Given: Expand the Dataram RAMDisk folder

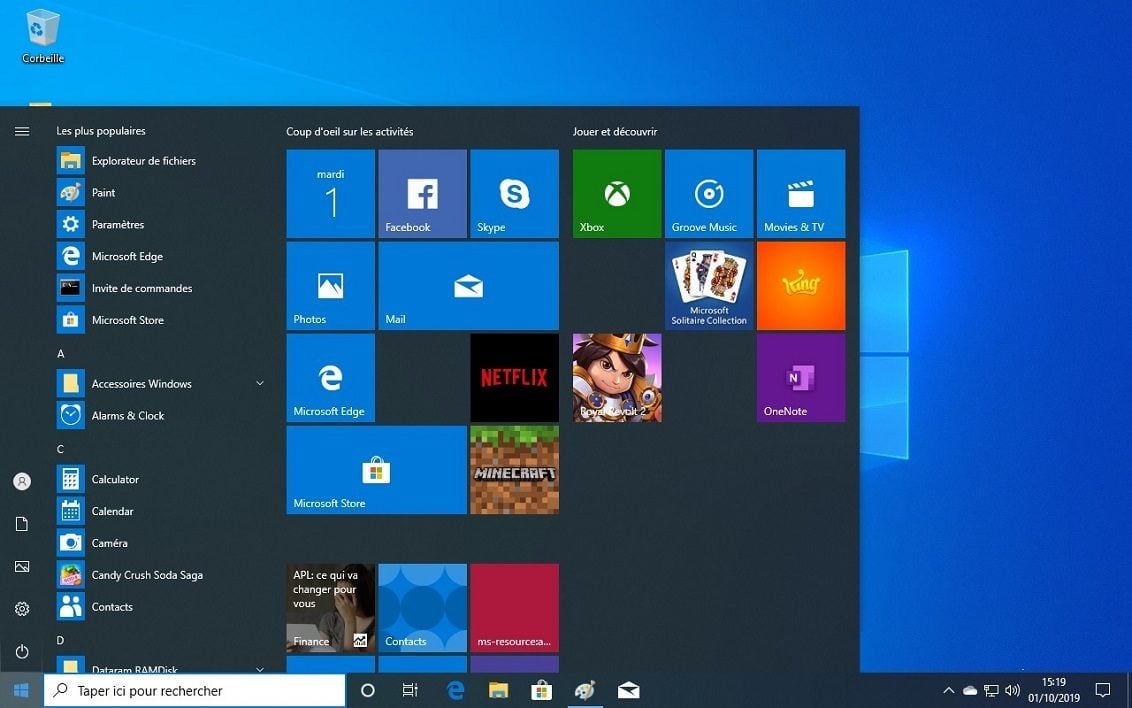Looking at the screenshot, I should (x=162, y=665).
